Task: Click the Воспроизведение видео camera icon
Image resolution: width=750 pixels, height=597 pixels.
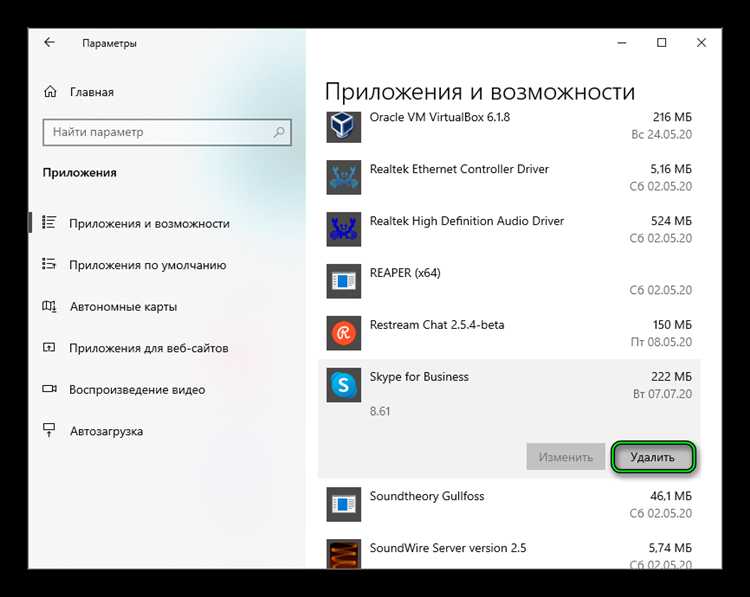Action: [x=49, y=388]
